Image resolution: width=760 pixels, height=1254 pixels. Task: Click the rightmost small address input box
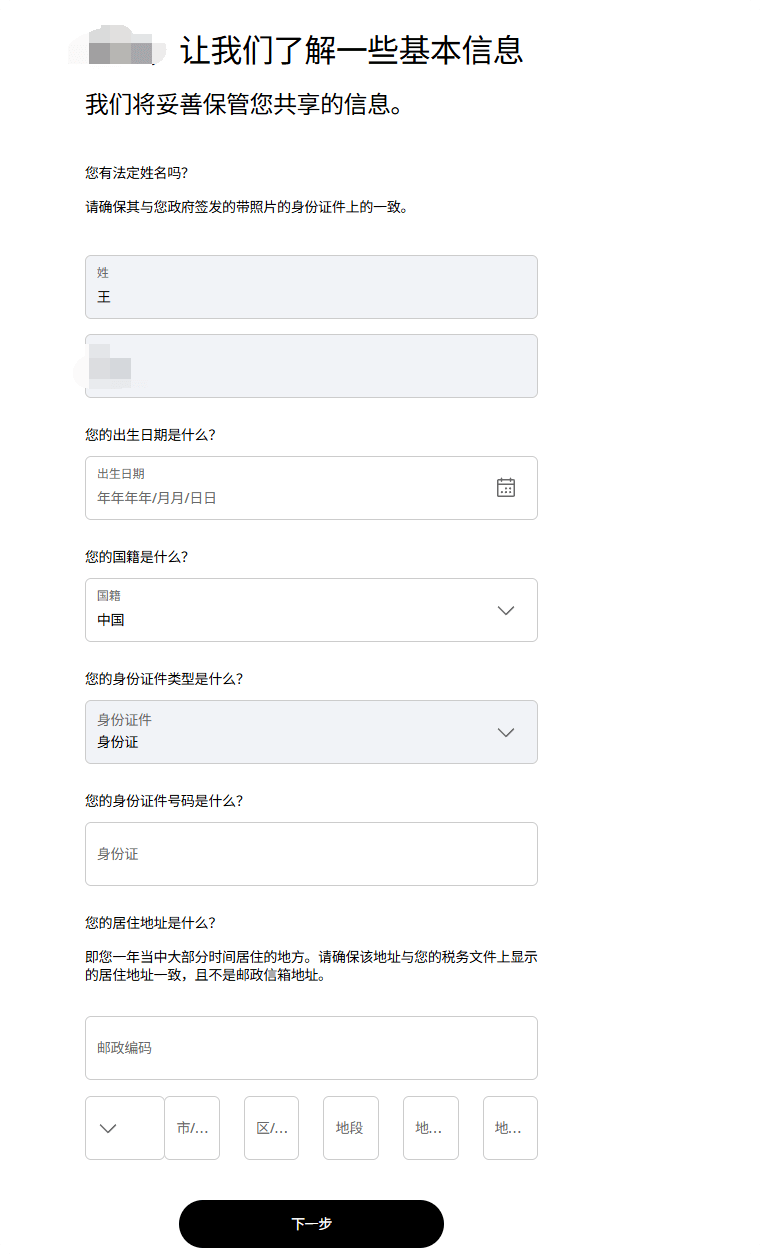(510, 1128)
